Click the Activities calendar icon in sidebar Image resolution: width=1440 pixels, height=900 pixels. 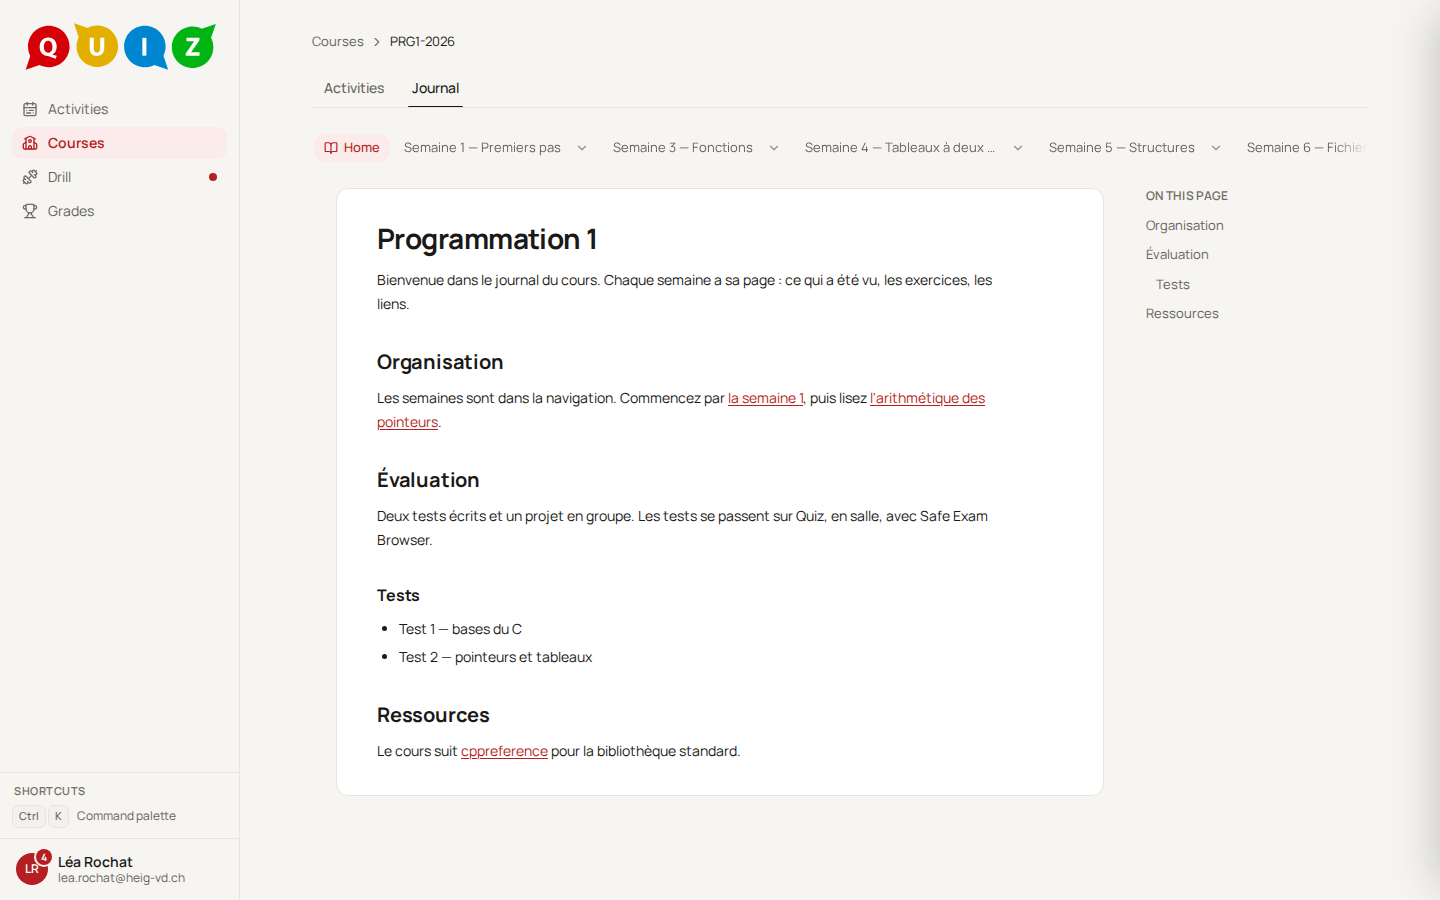(x=30, y=109)
